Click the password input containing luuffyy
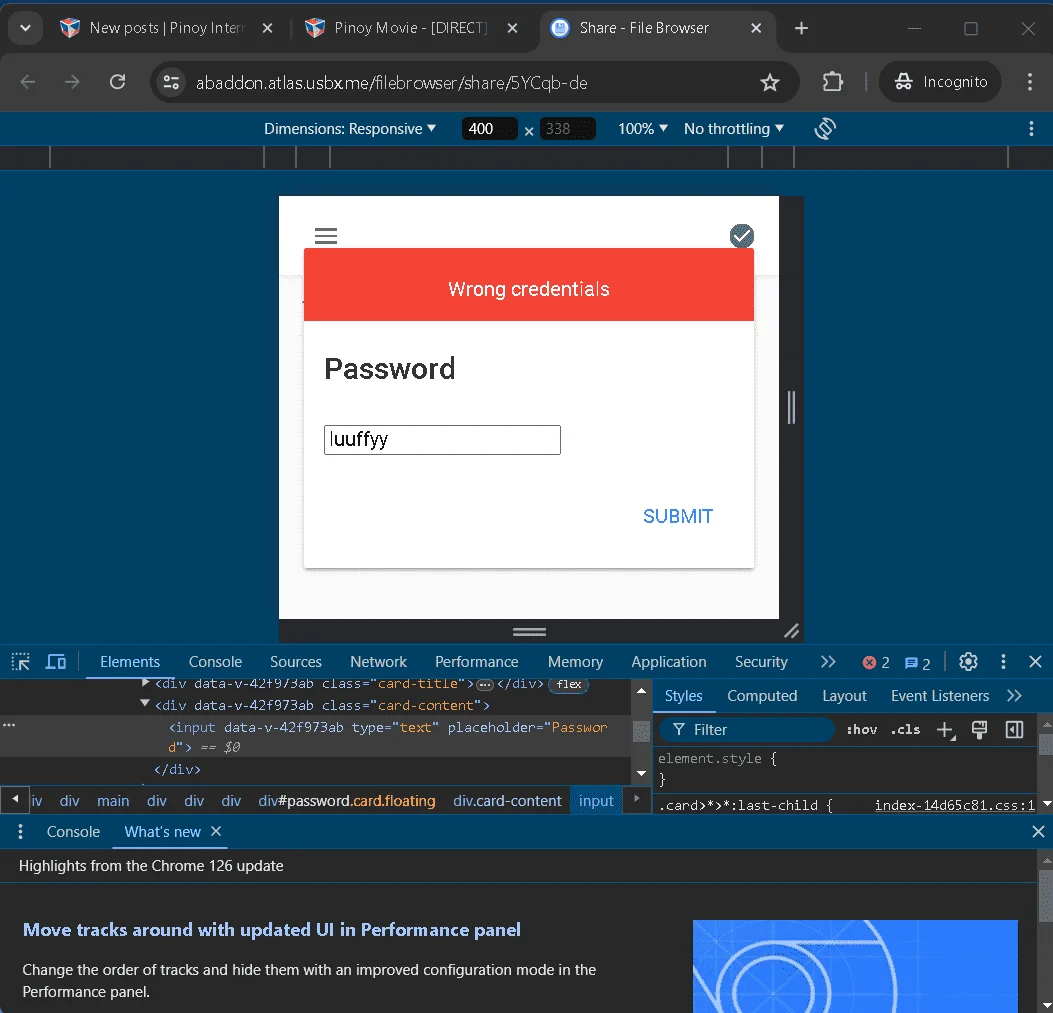 442,440
